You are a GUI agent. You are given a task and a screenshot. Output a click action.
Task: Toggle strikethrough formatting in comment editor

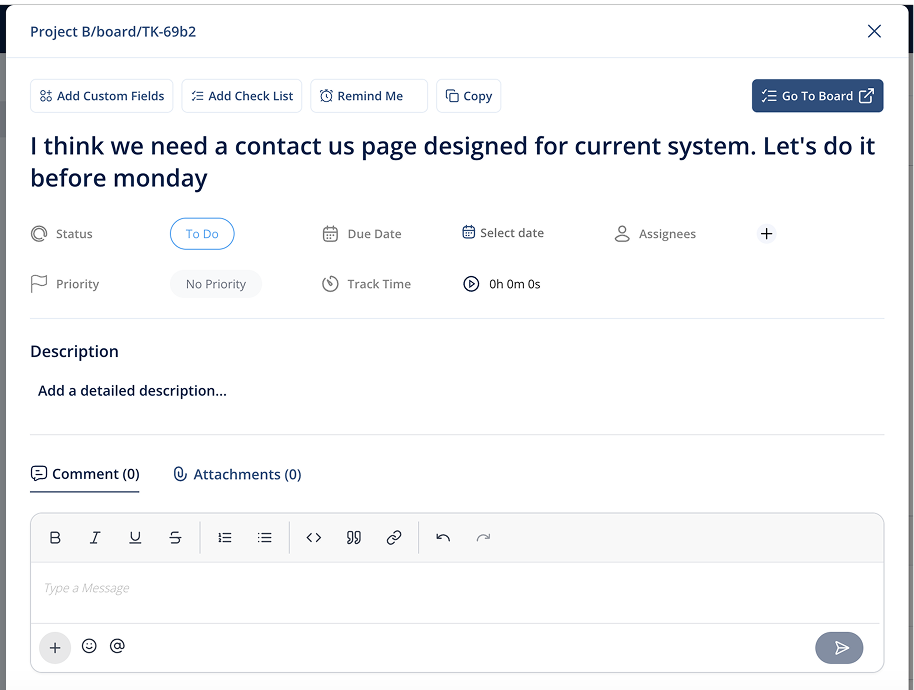[x=175, y=537]
